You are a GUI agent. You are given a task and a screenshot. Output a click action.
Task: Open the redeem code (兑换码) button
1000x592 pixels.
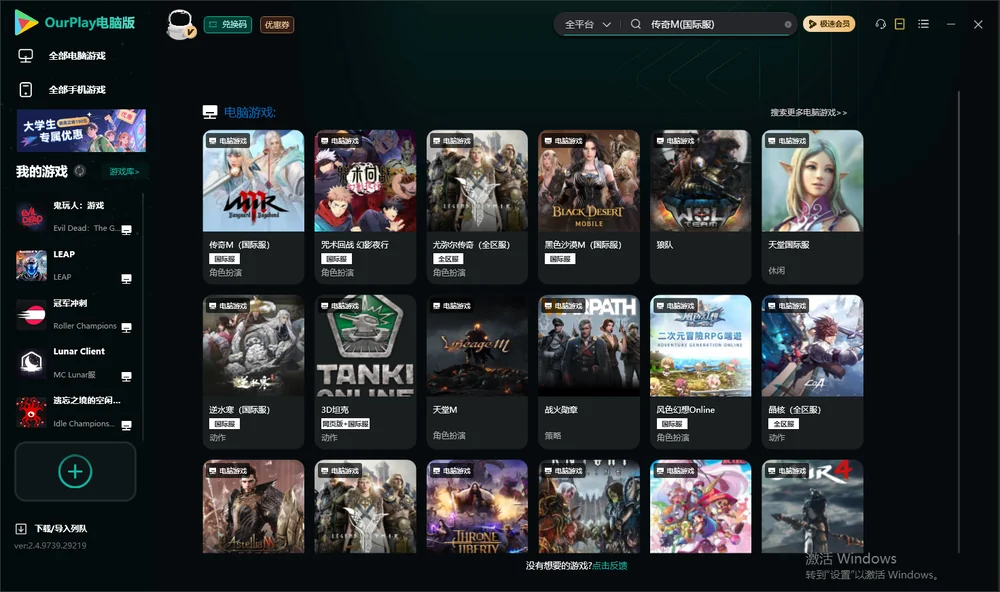tap(228, 24)
